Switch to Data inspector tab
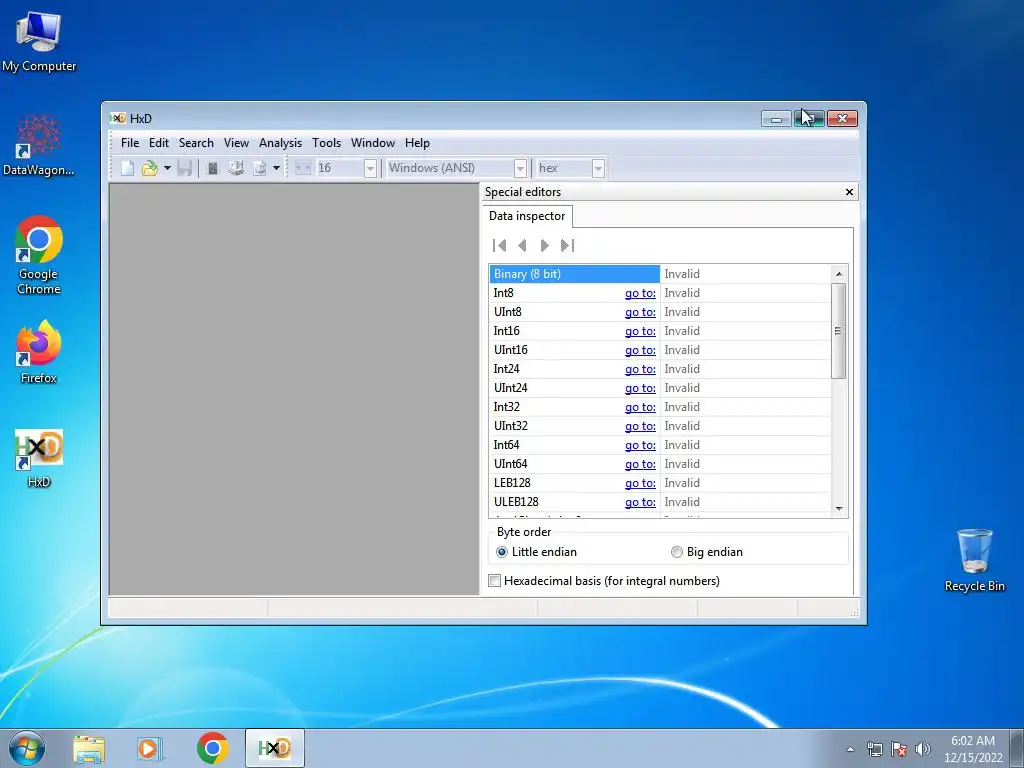 527,216
